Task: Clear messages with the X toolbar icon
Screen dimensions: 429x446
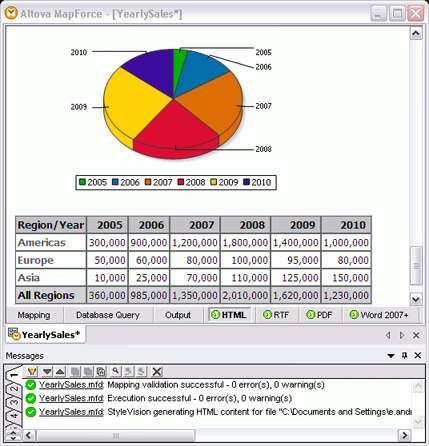Action: pos(157,371)
